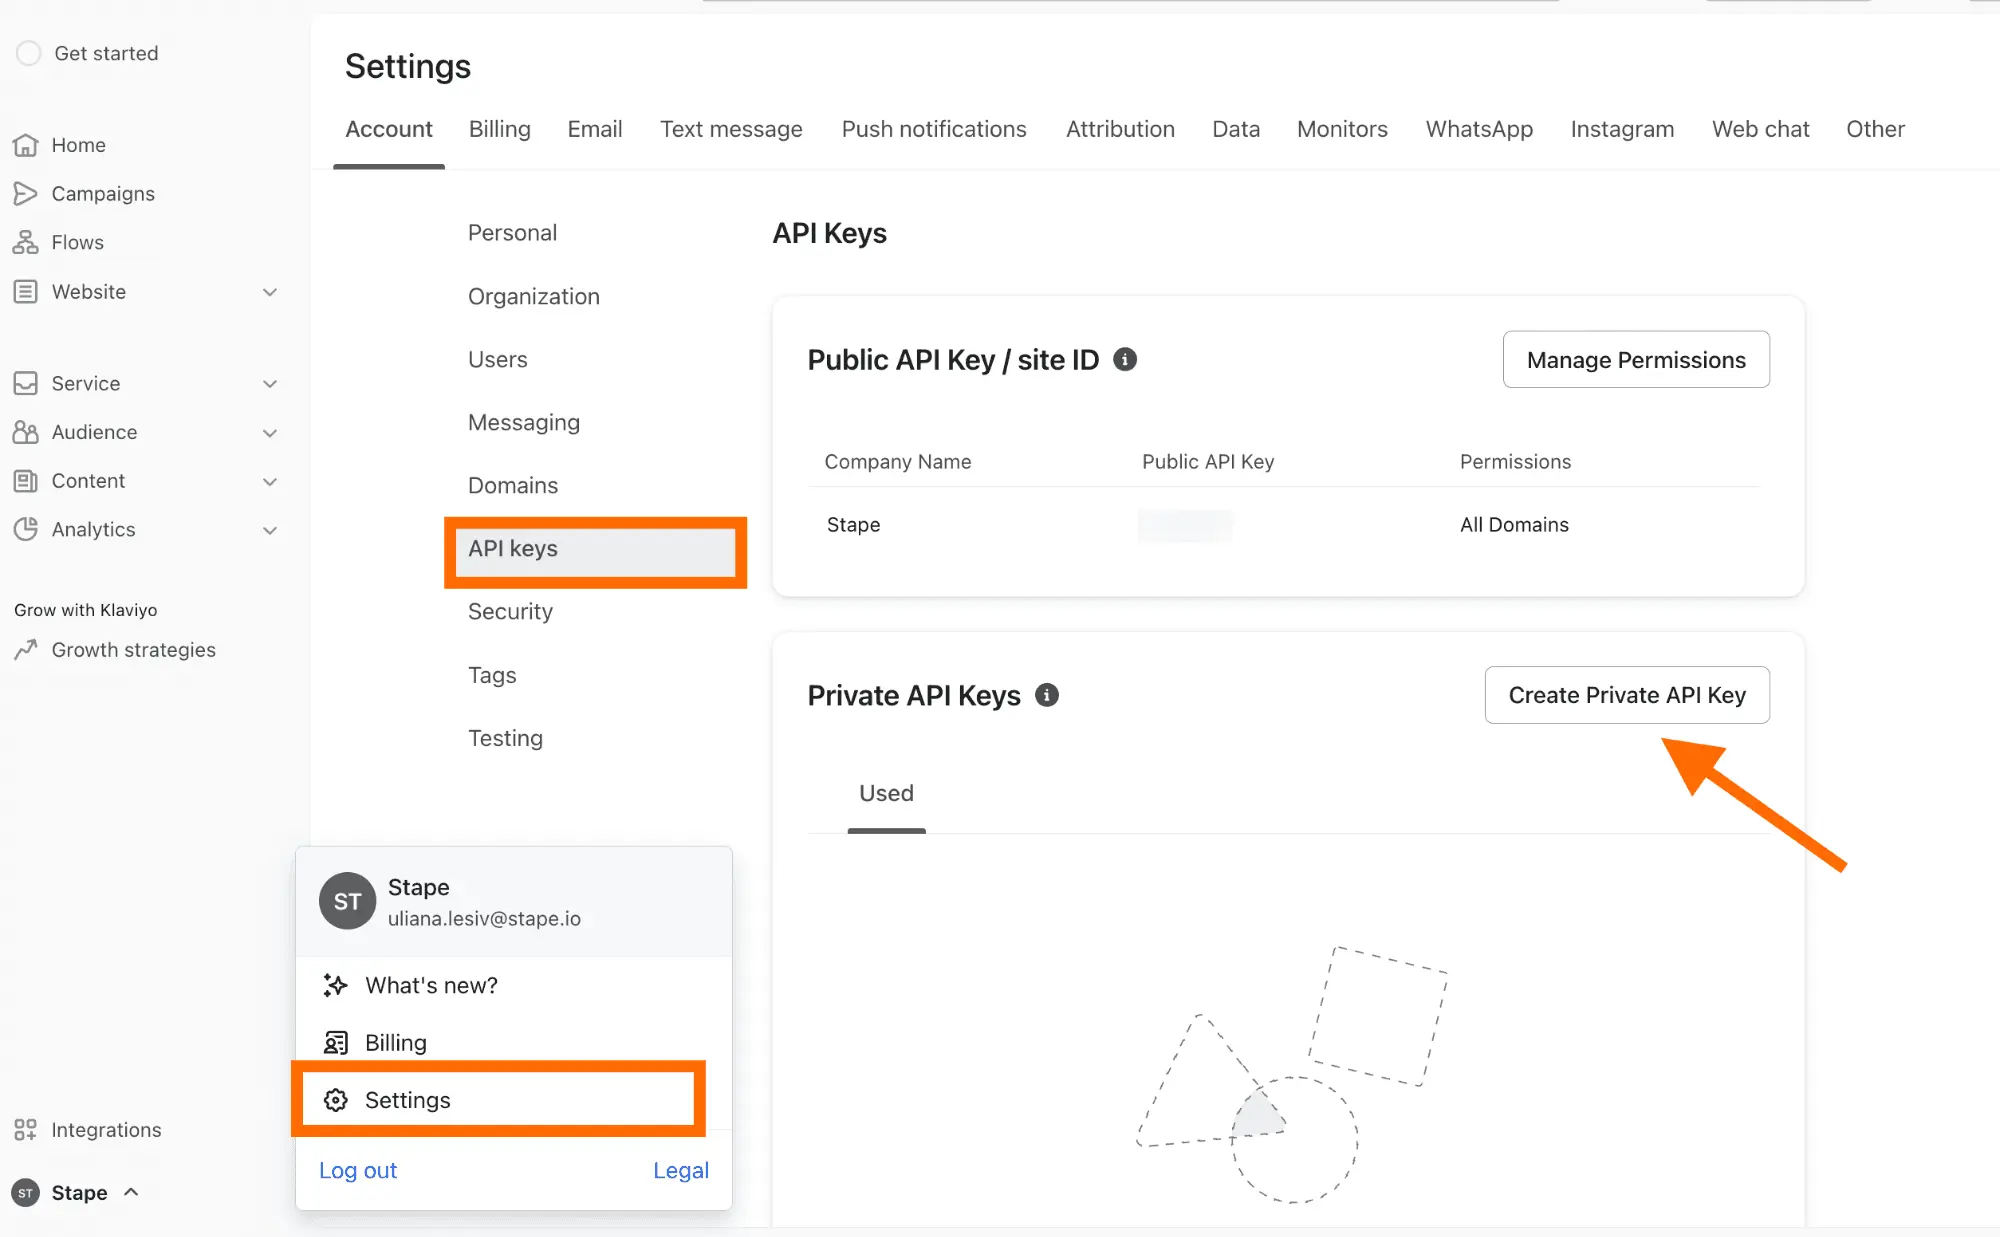Click the Stape company name cell
Screen dimensions: 2000x1237
pos(853,525)
